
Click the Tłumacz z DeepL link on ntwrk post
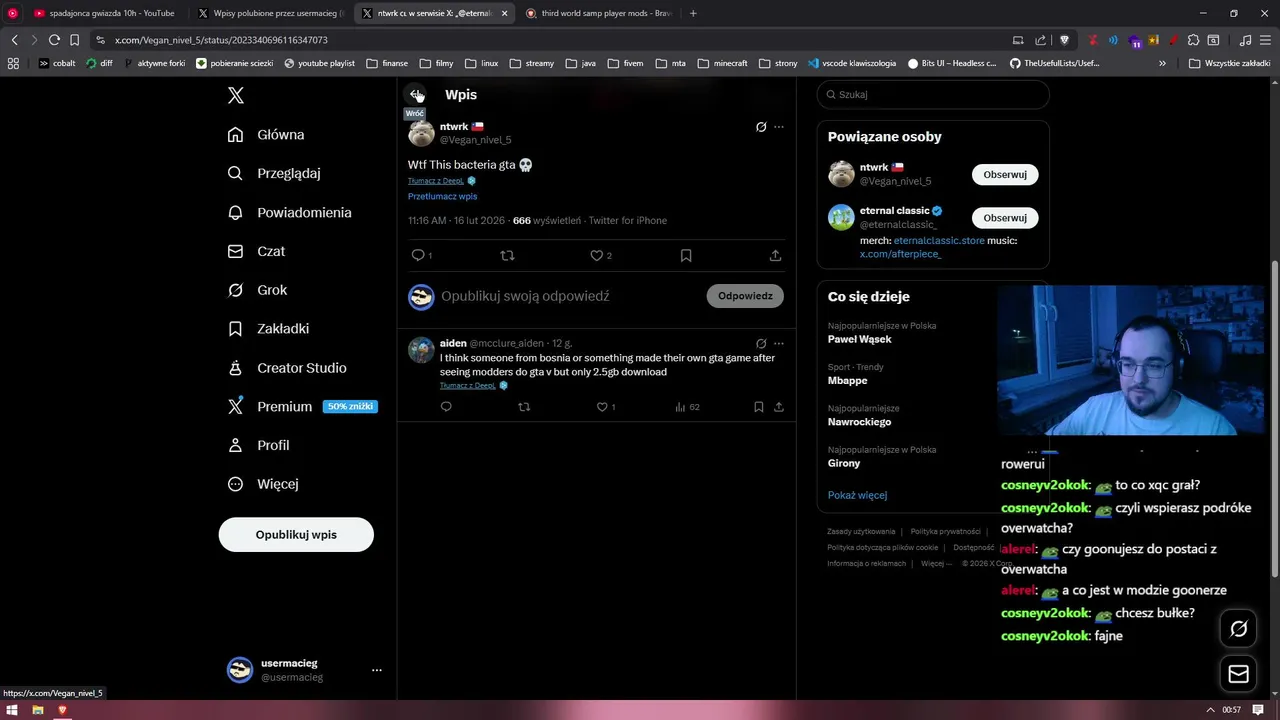[x=436, y=181]
